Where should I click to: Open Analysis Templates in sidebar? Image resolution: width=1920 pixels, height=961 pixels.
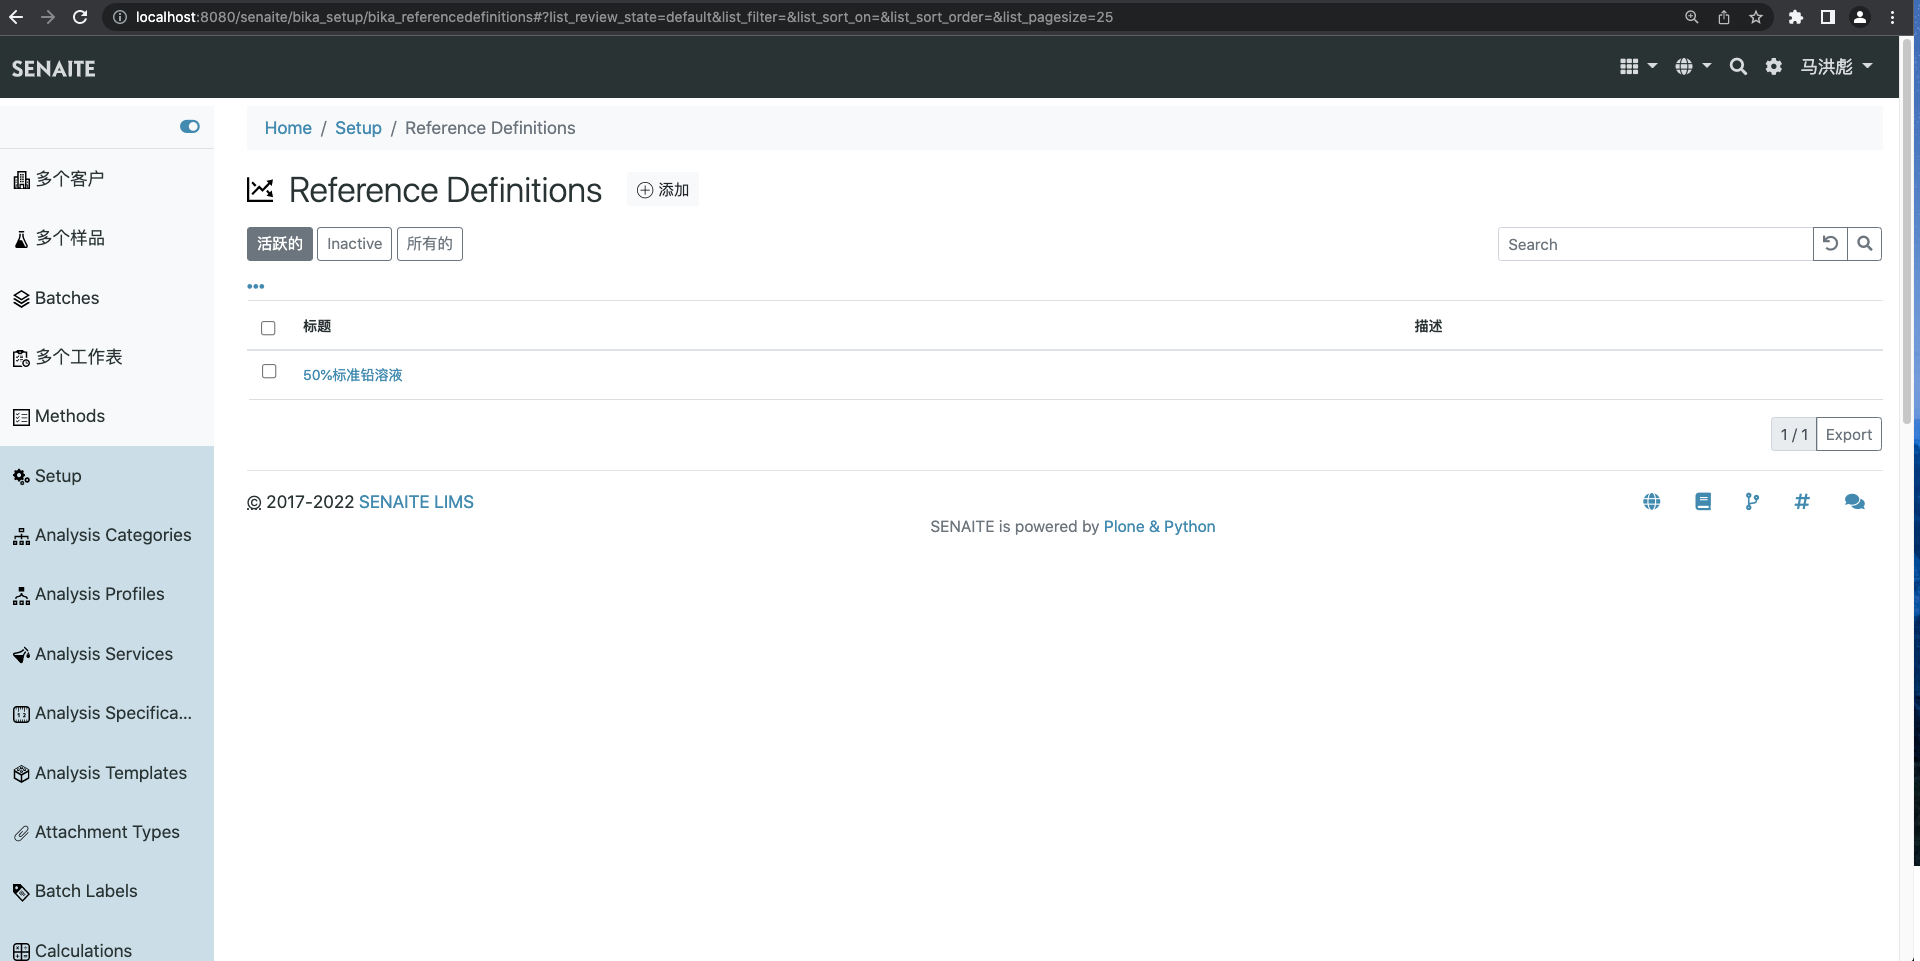click(x=100, y=773)
